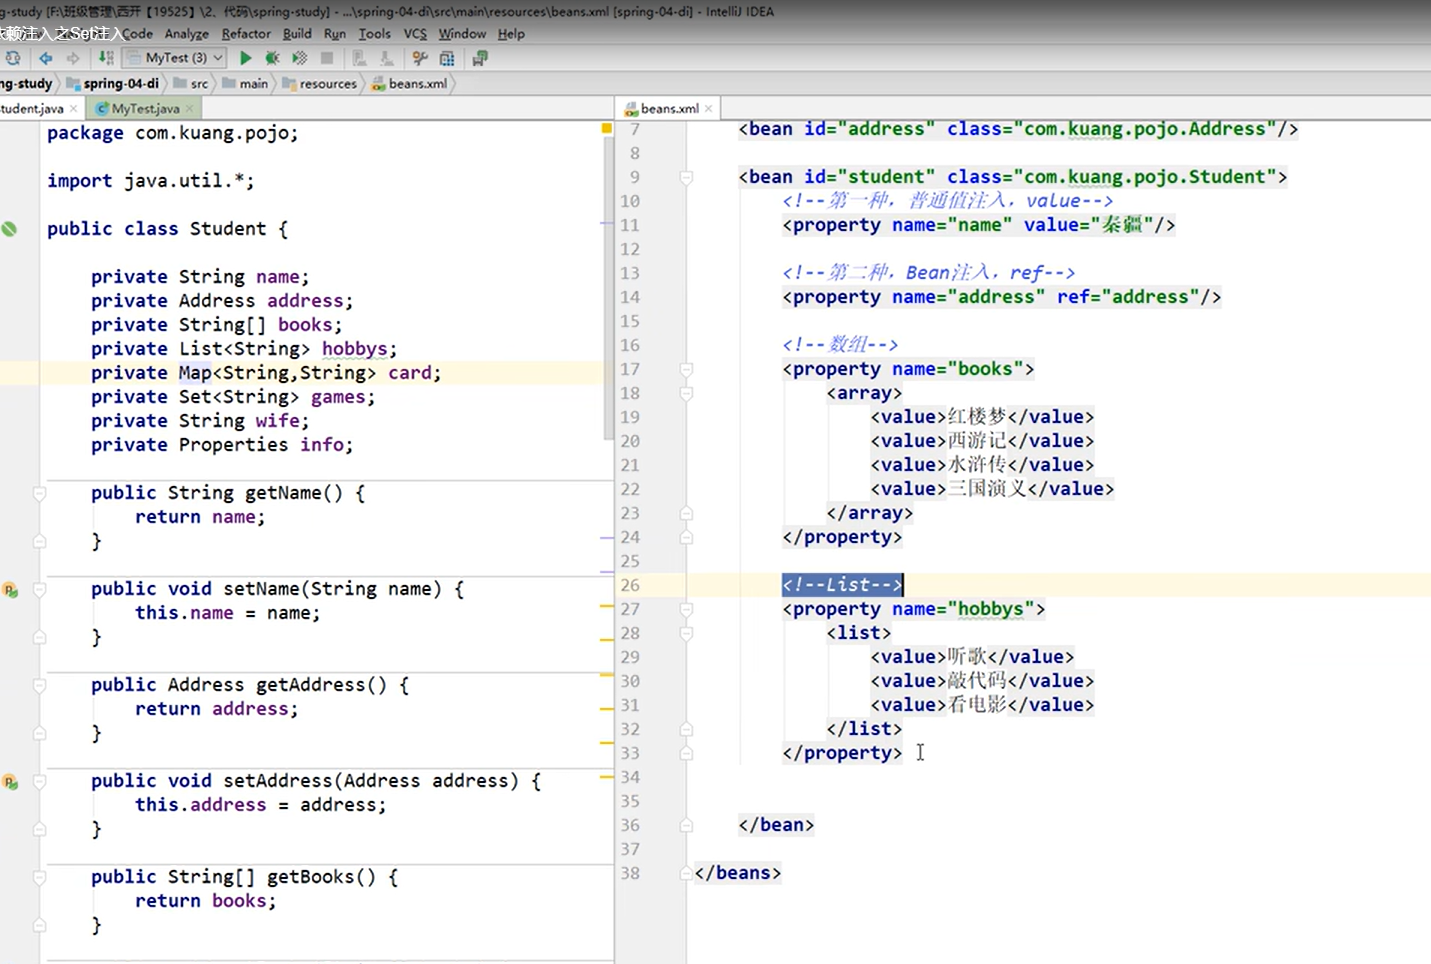Navigate back with the blue left arrow
The image size is (1431, 964).
click(x=46, y=58)
